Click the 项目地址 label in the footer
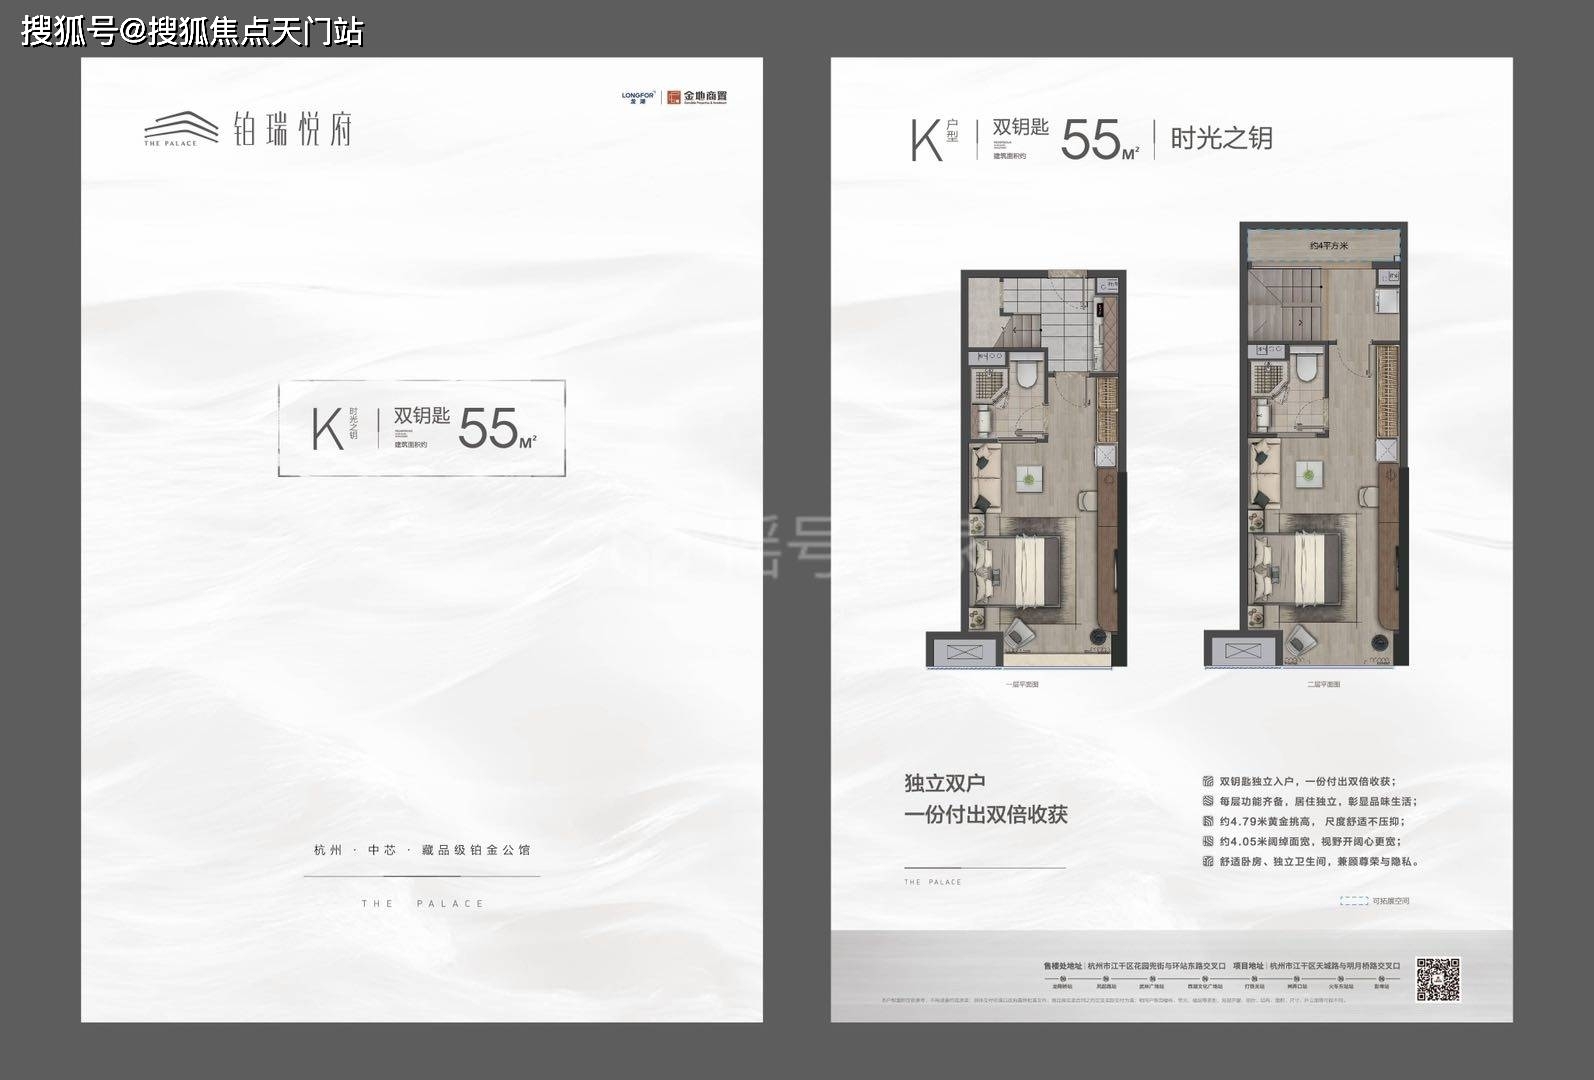 coord(1247,966)
